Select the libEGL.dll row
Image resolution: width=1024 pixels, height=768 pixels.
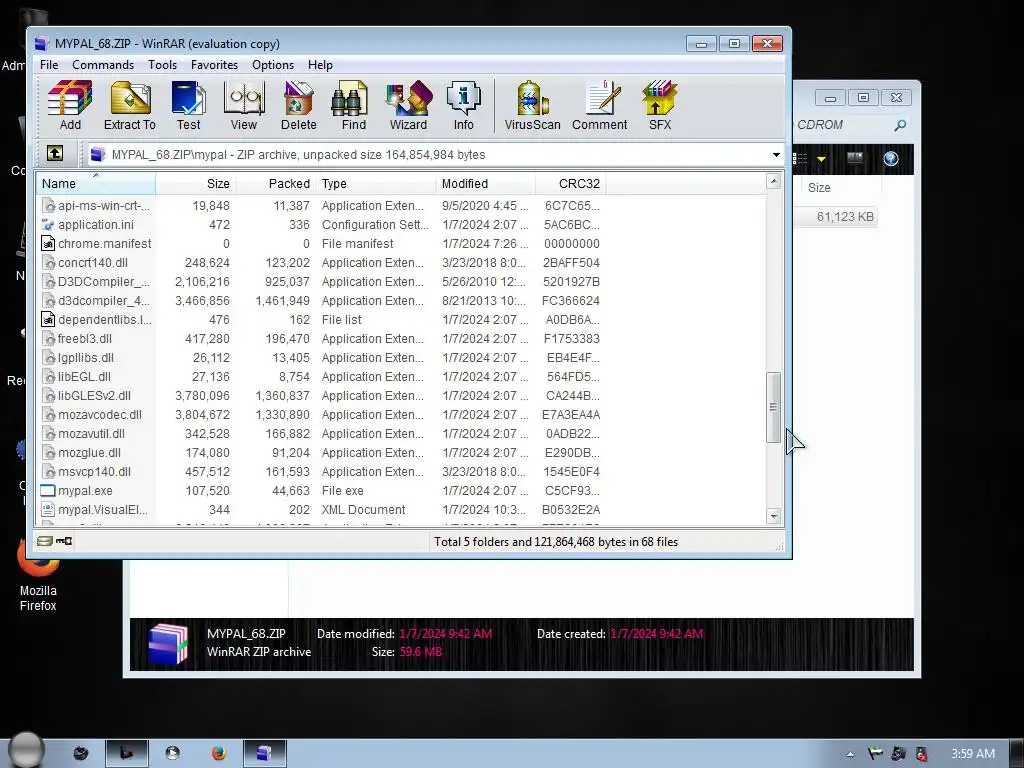coord(321,377)
